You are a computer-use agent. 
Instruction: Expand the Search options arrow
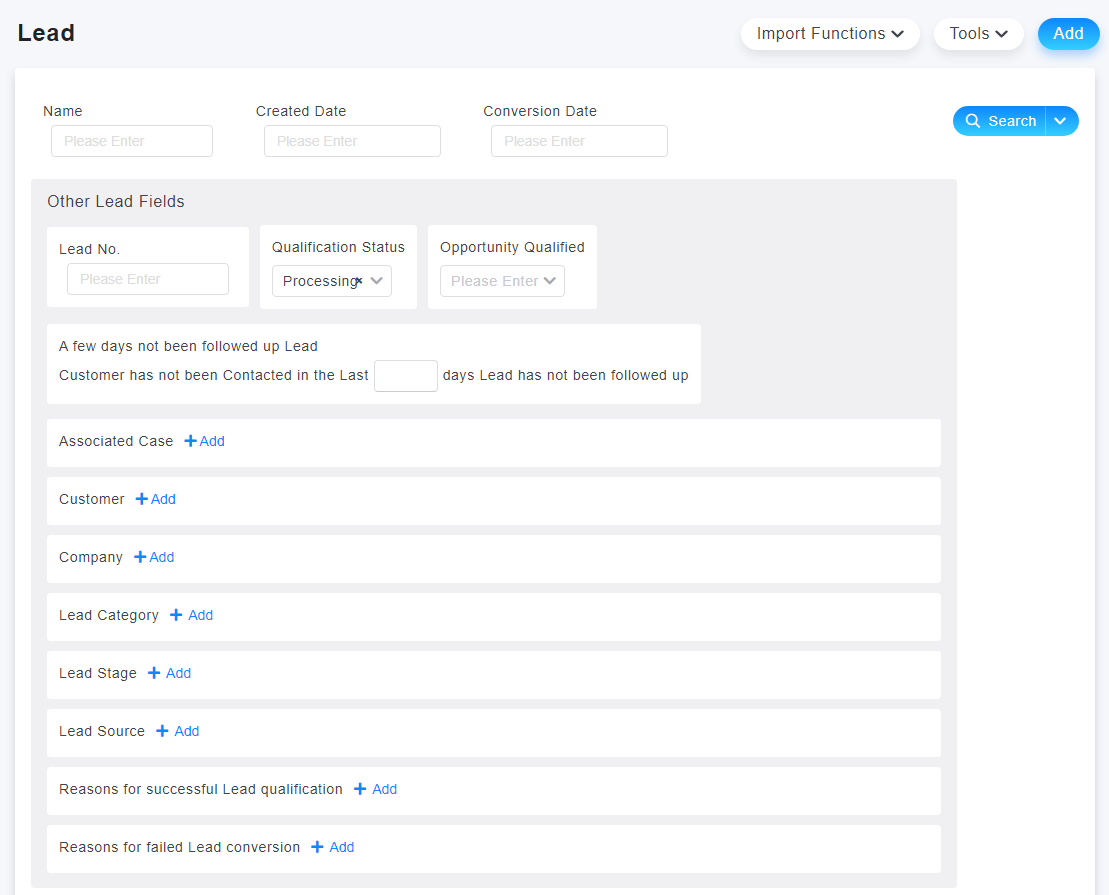pos(1061,121)
